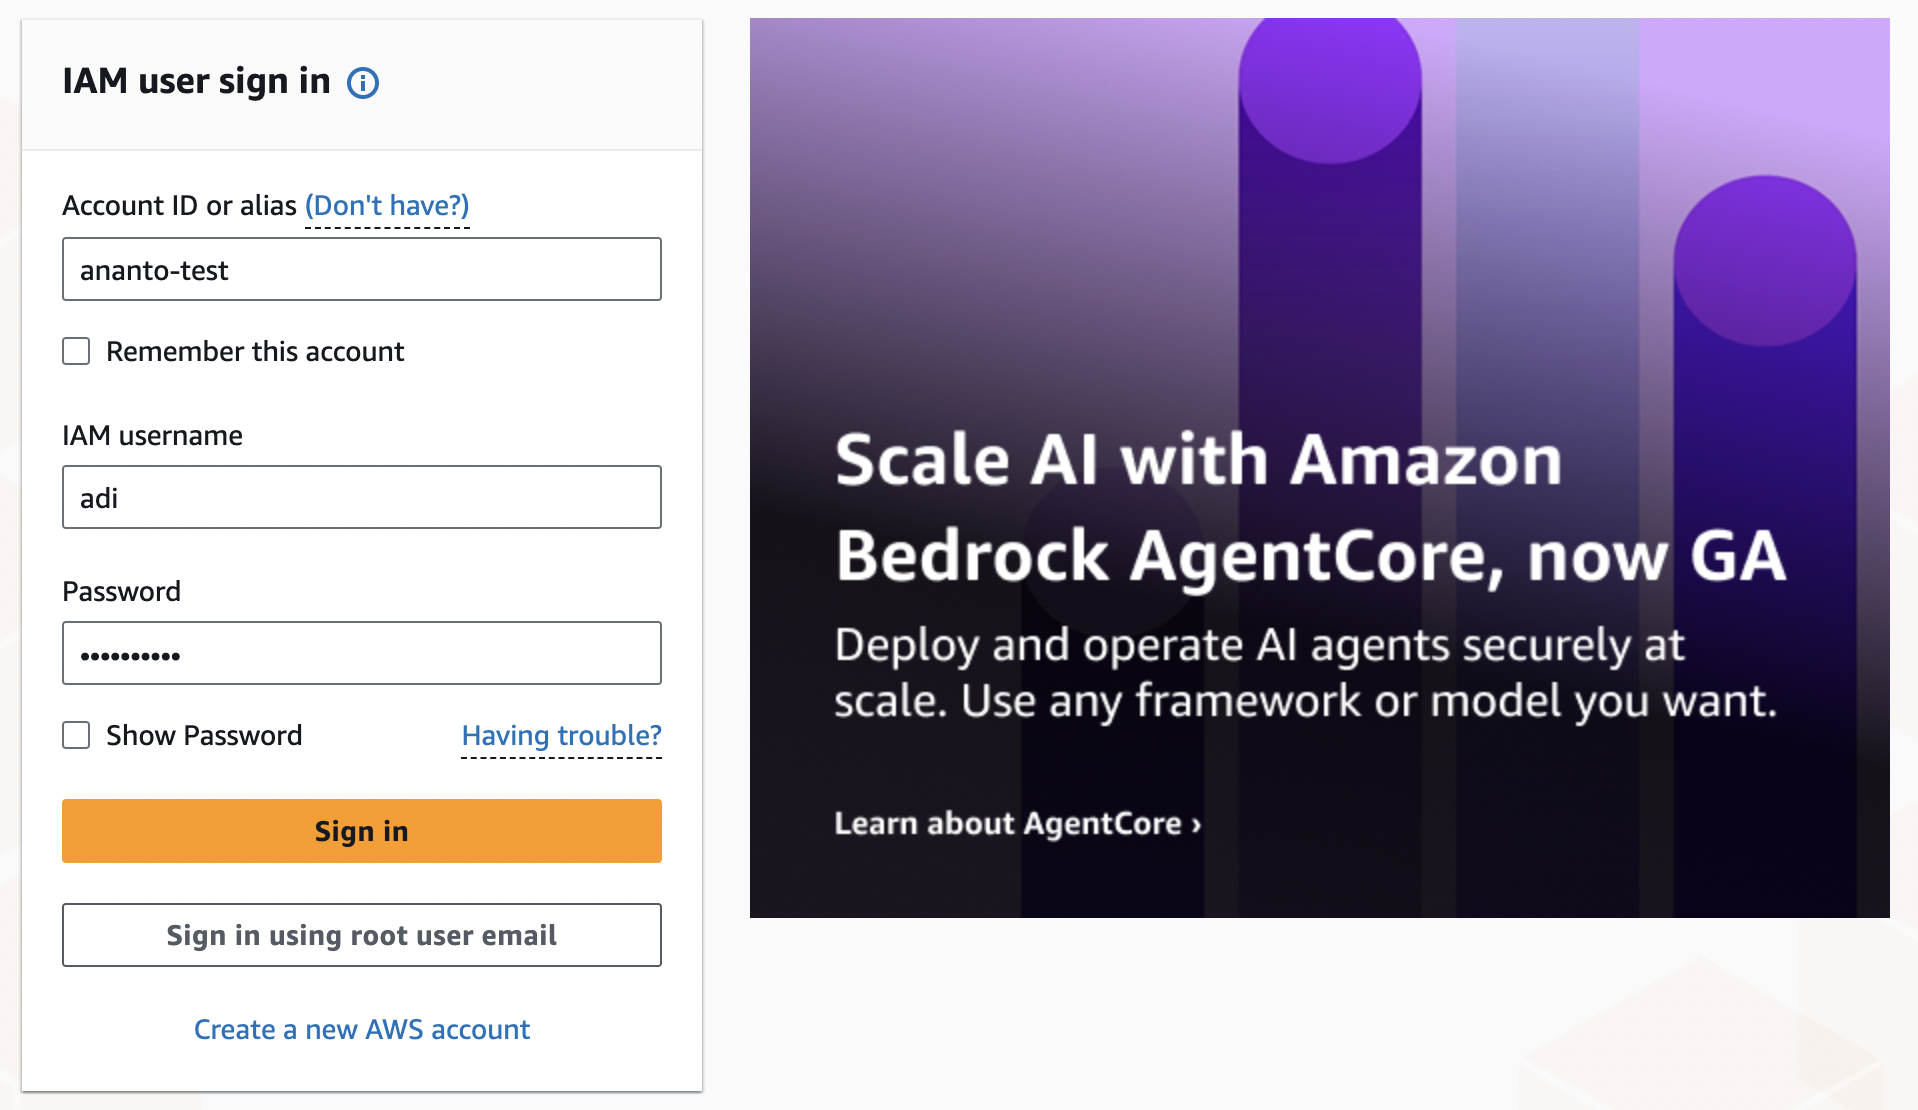Click the masked password dots
1918x1110 pixels.
130,653
